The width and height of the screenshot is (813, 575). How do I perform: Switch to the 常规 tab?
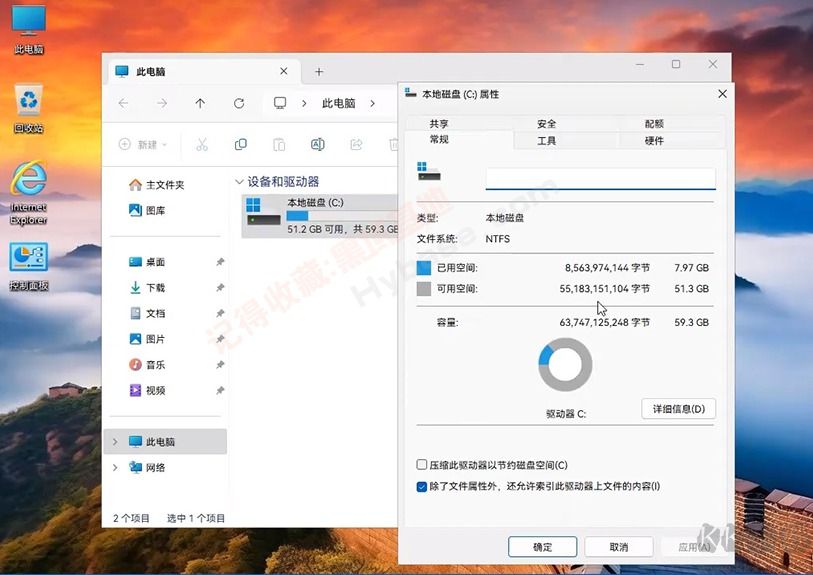(439, 139)
